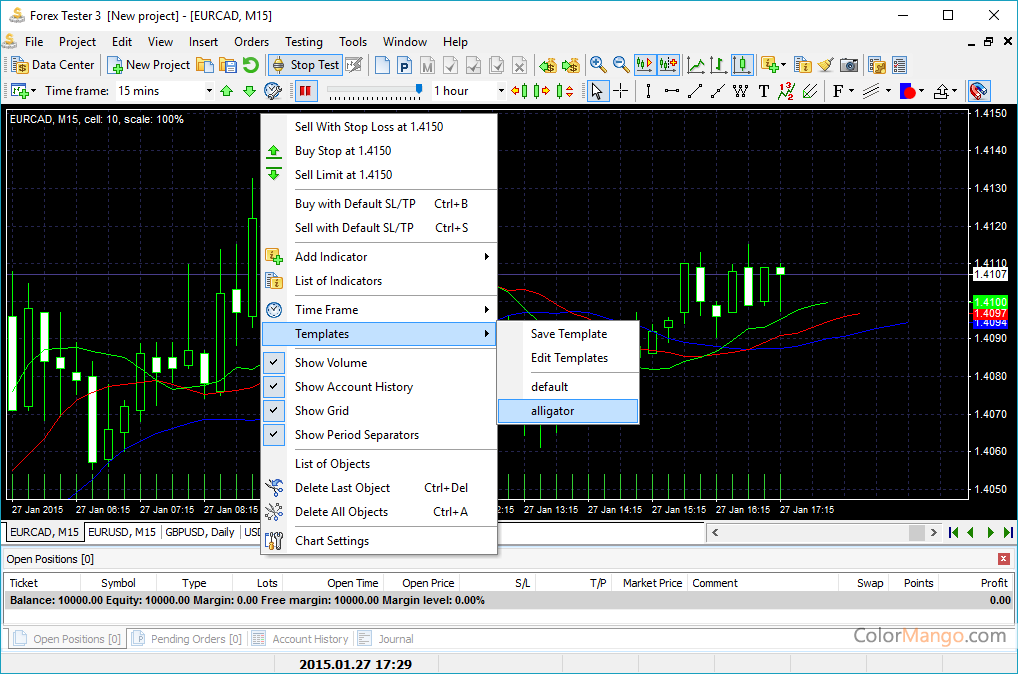The width and height of the screenshot is (1018, 674).
Task: Select the wave symbols 123 tool
Action: tap(786, 91)
